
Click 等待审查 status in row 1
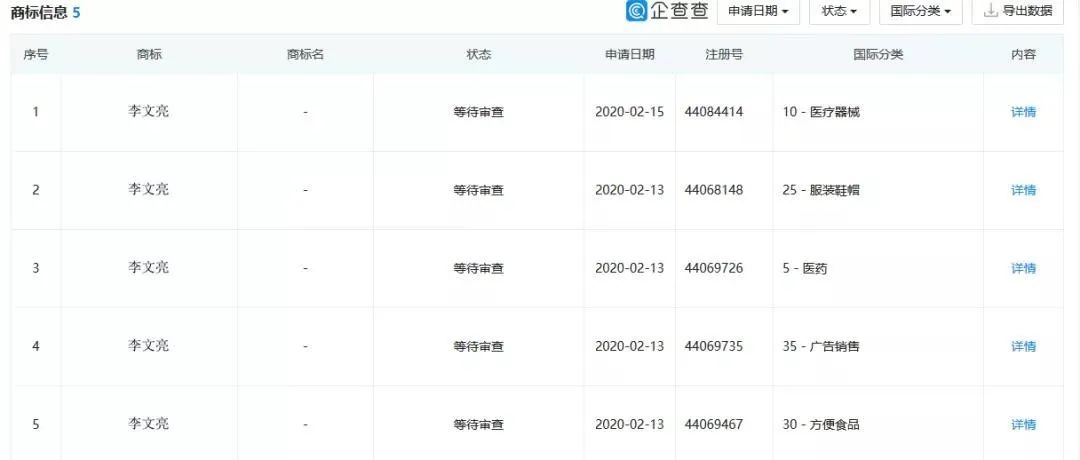[x=479, y=112]
